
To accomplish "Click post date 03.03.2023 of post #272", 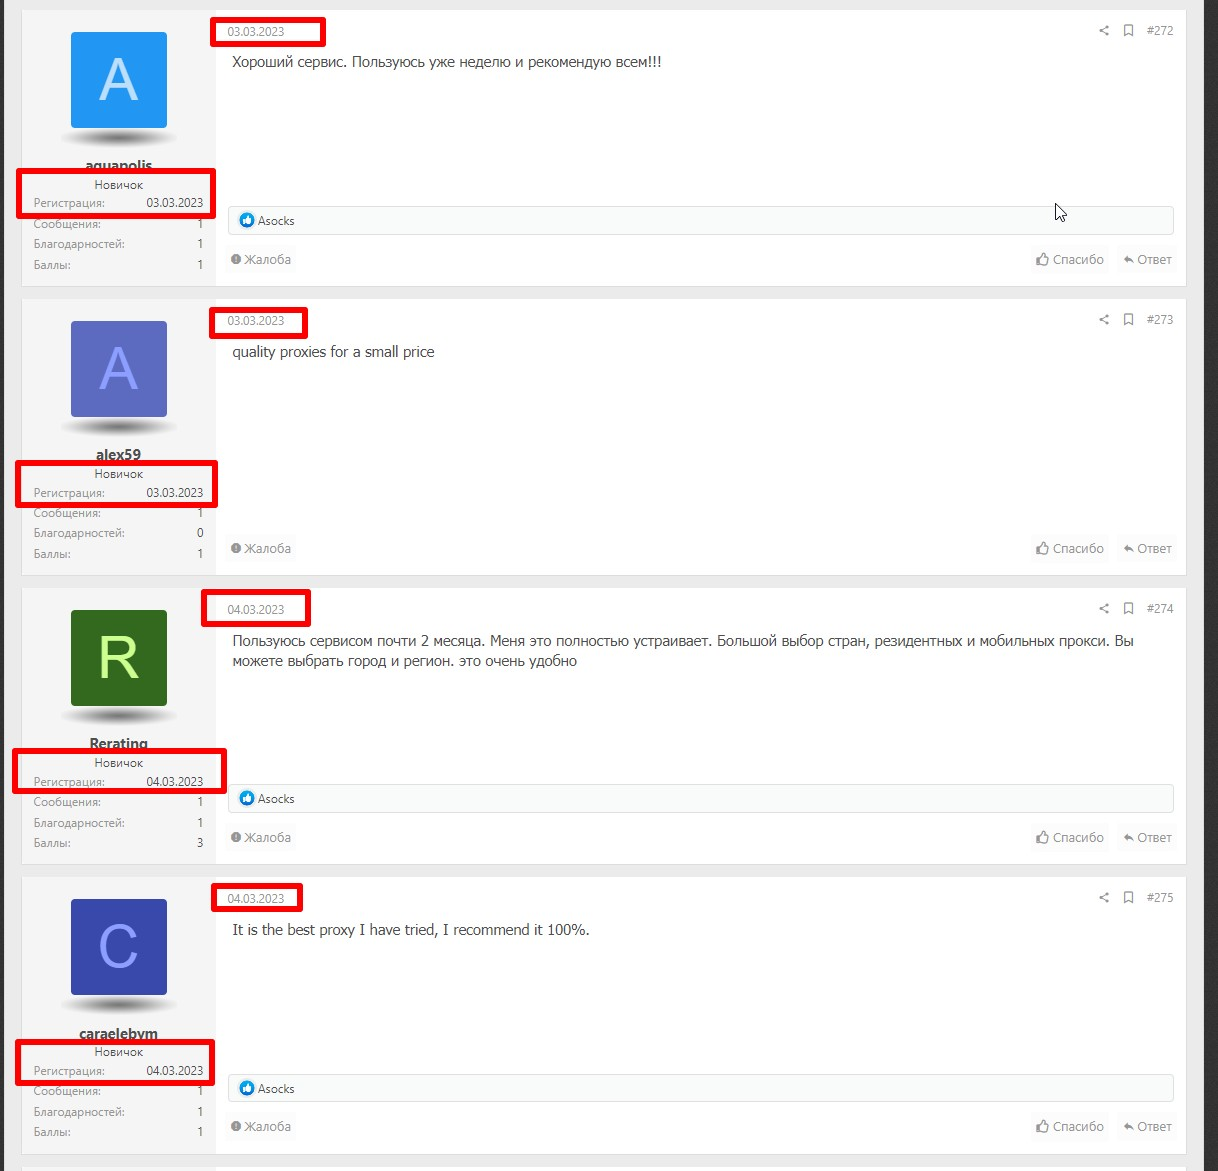I will click(x=256, y=32).
